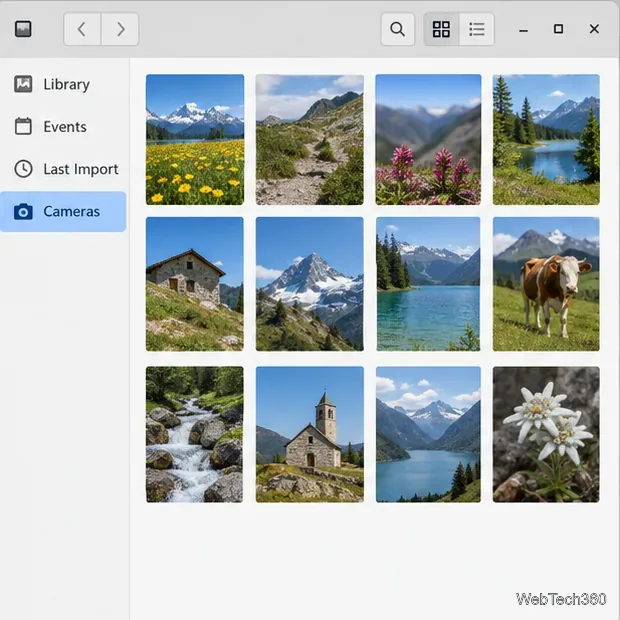Open the Last Import section

coord(63,169)
